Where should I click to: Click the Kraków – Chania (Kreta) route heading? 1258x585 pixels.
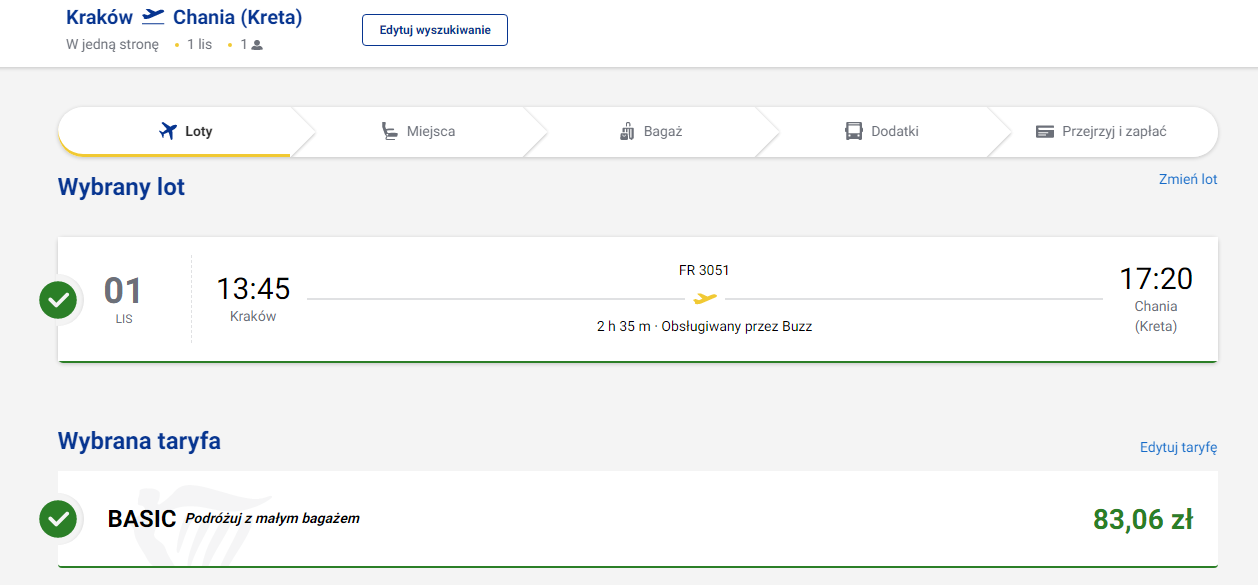tap(184, 17)
